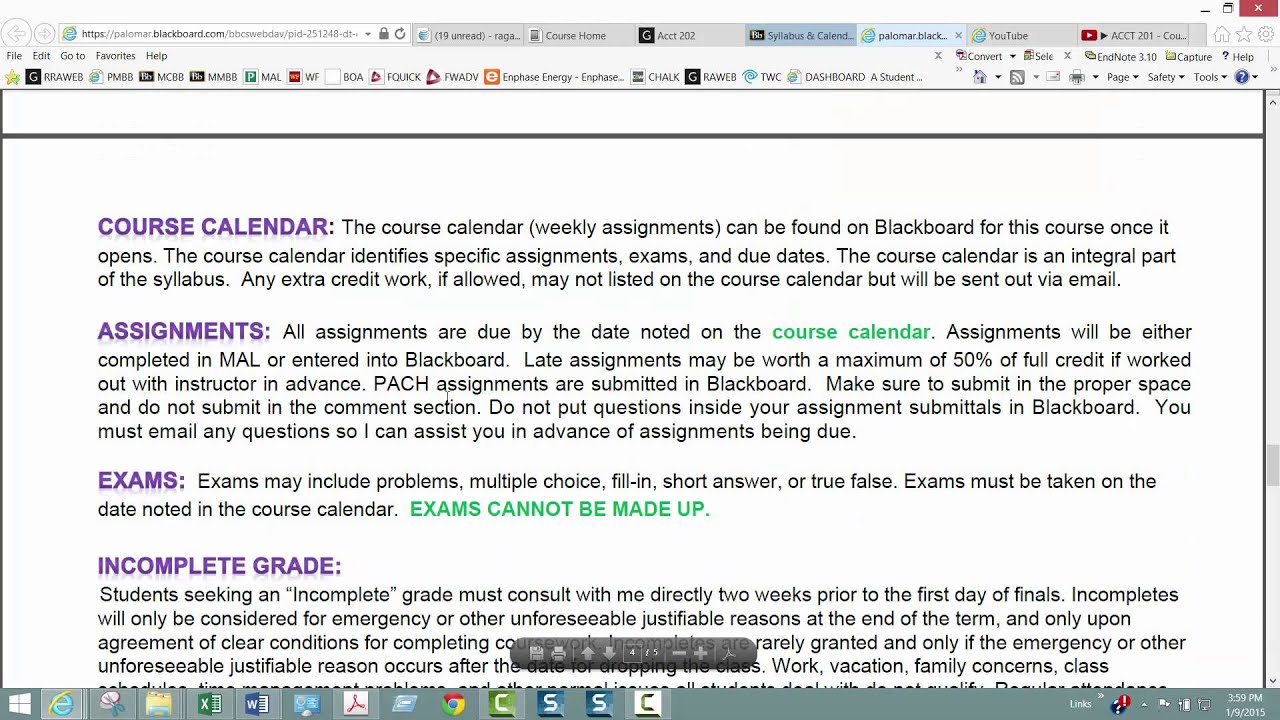The width and height of the screenshot is (1280, 720).
Task: Open the Windows Start button
Action: click(19, 704)
